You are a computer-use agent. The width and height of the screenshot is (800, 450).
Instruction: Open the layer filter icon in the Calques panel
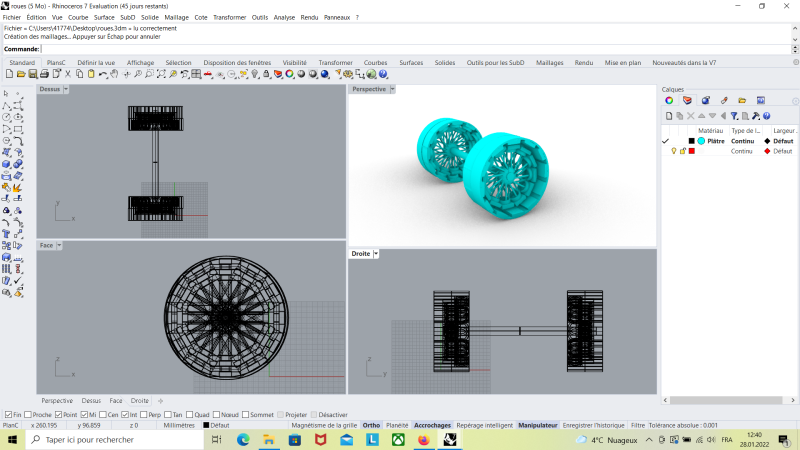[733, 116]
